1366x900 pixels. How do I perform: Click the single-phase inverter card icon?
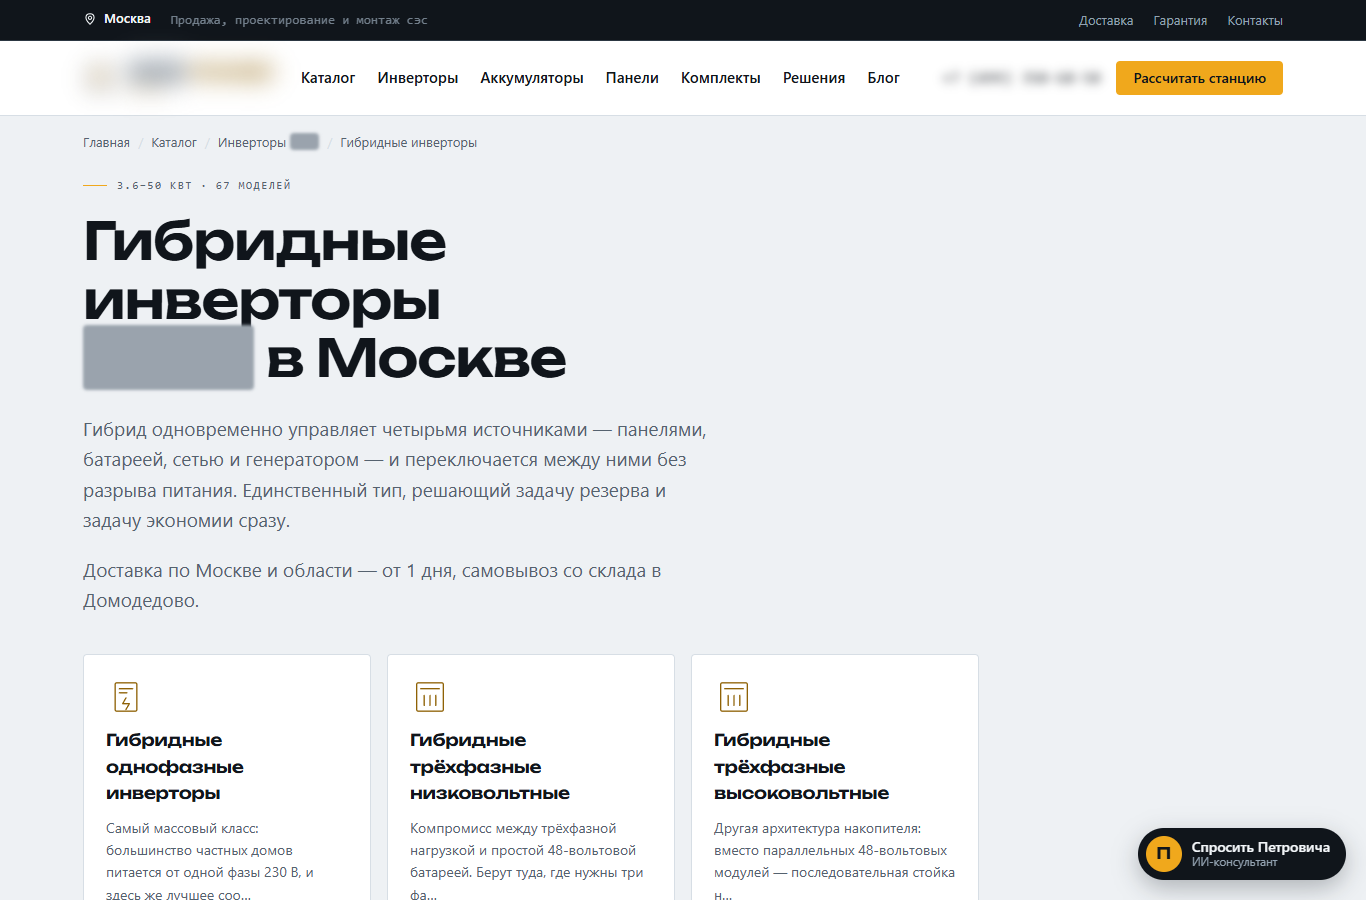tap(126, 697)
